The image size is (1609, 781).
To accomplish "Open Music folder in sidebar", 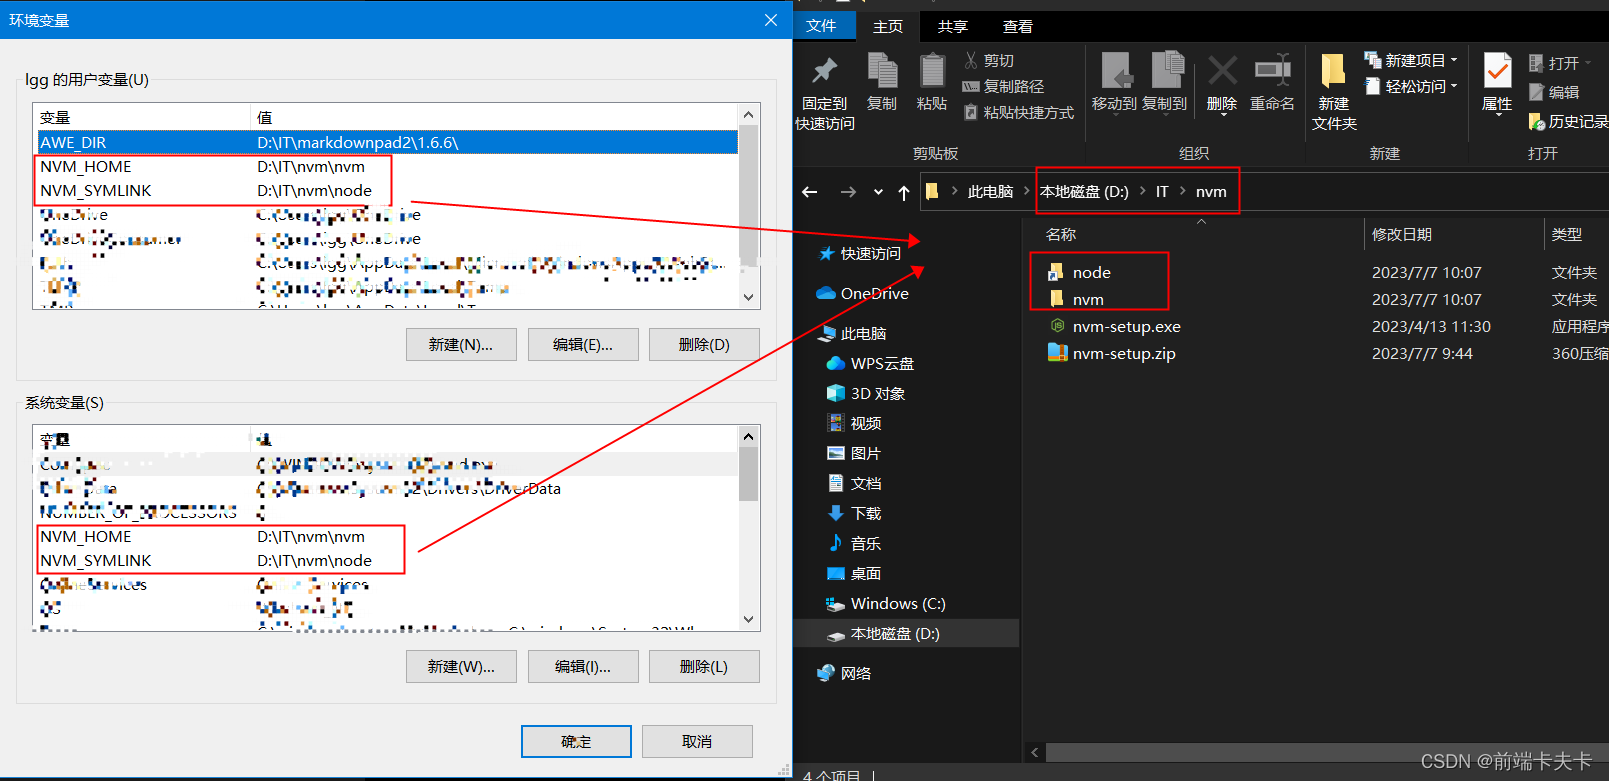I will 854,543.
